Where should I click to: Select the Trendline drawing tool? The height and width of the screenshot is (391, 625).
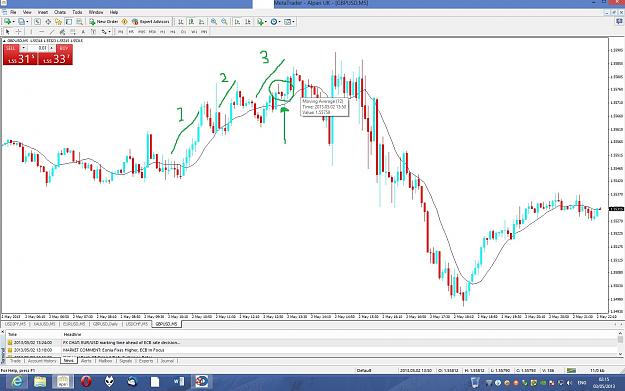[x=52, y=31]
